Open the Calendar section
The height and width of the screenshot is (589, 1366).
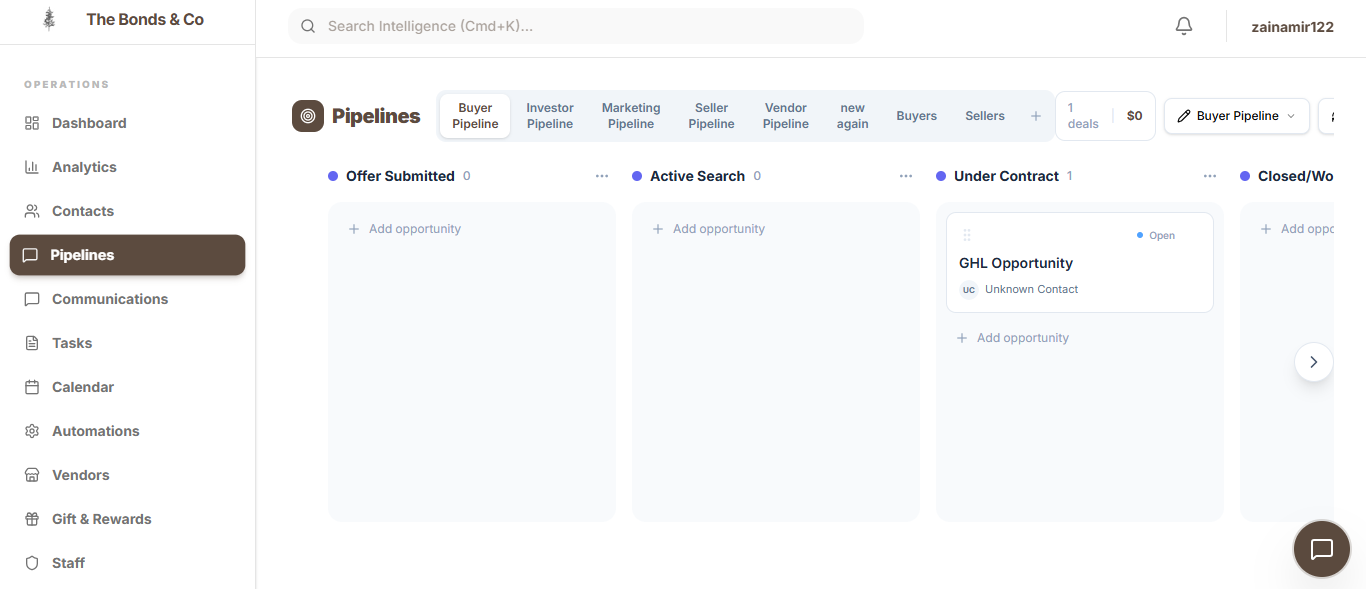pos(82,386)
